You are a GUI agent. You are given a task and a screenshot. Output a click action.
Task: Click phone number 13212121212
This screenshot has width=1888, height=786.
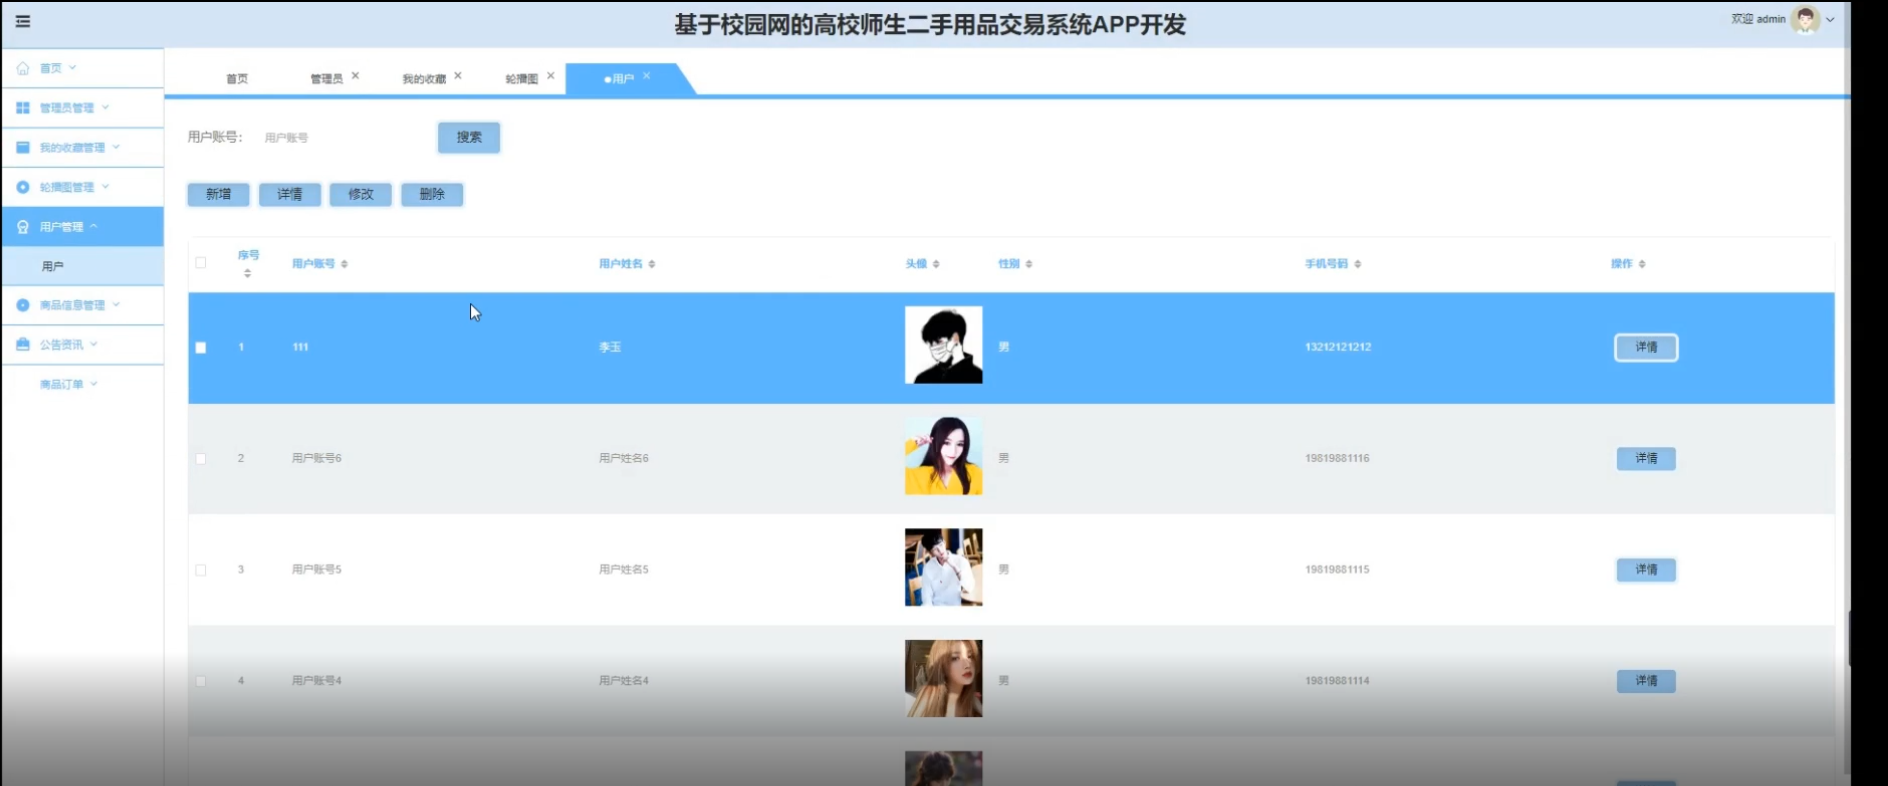tap(1338, 347)
